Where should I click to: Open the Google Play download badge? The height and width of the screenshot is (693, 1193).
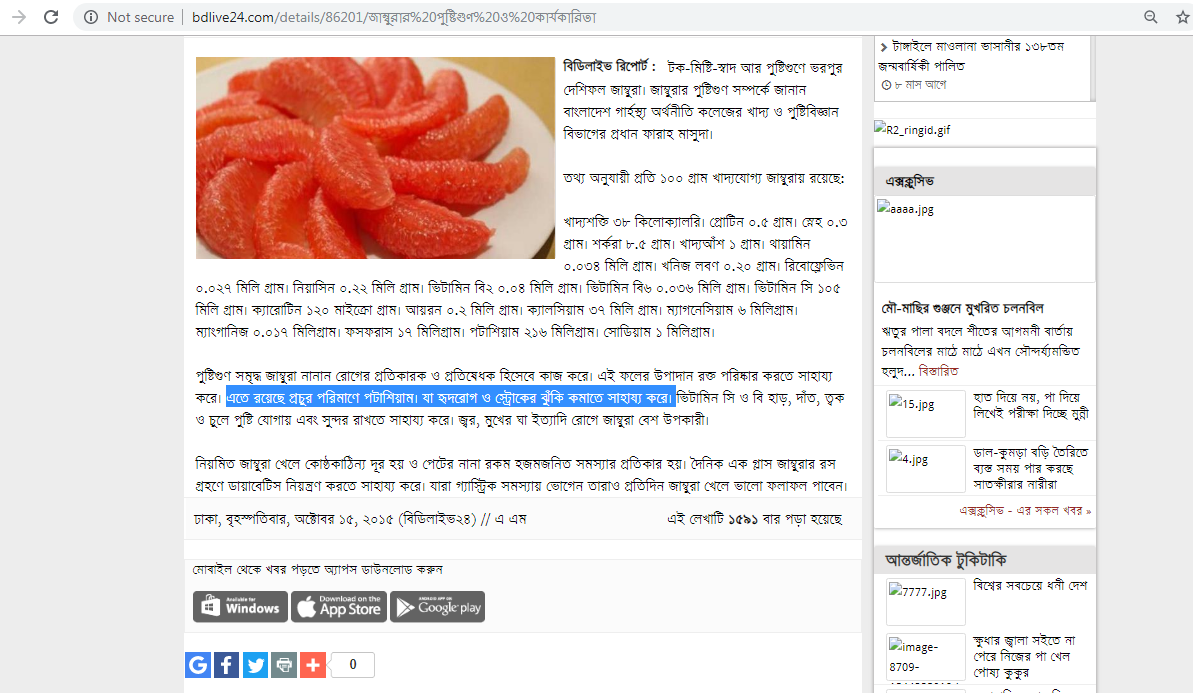[x=437, y=606]
